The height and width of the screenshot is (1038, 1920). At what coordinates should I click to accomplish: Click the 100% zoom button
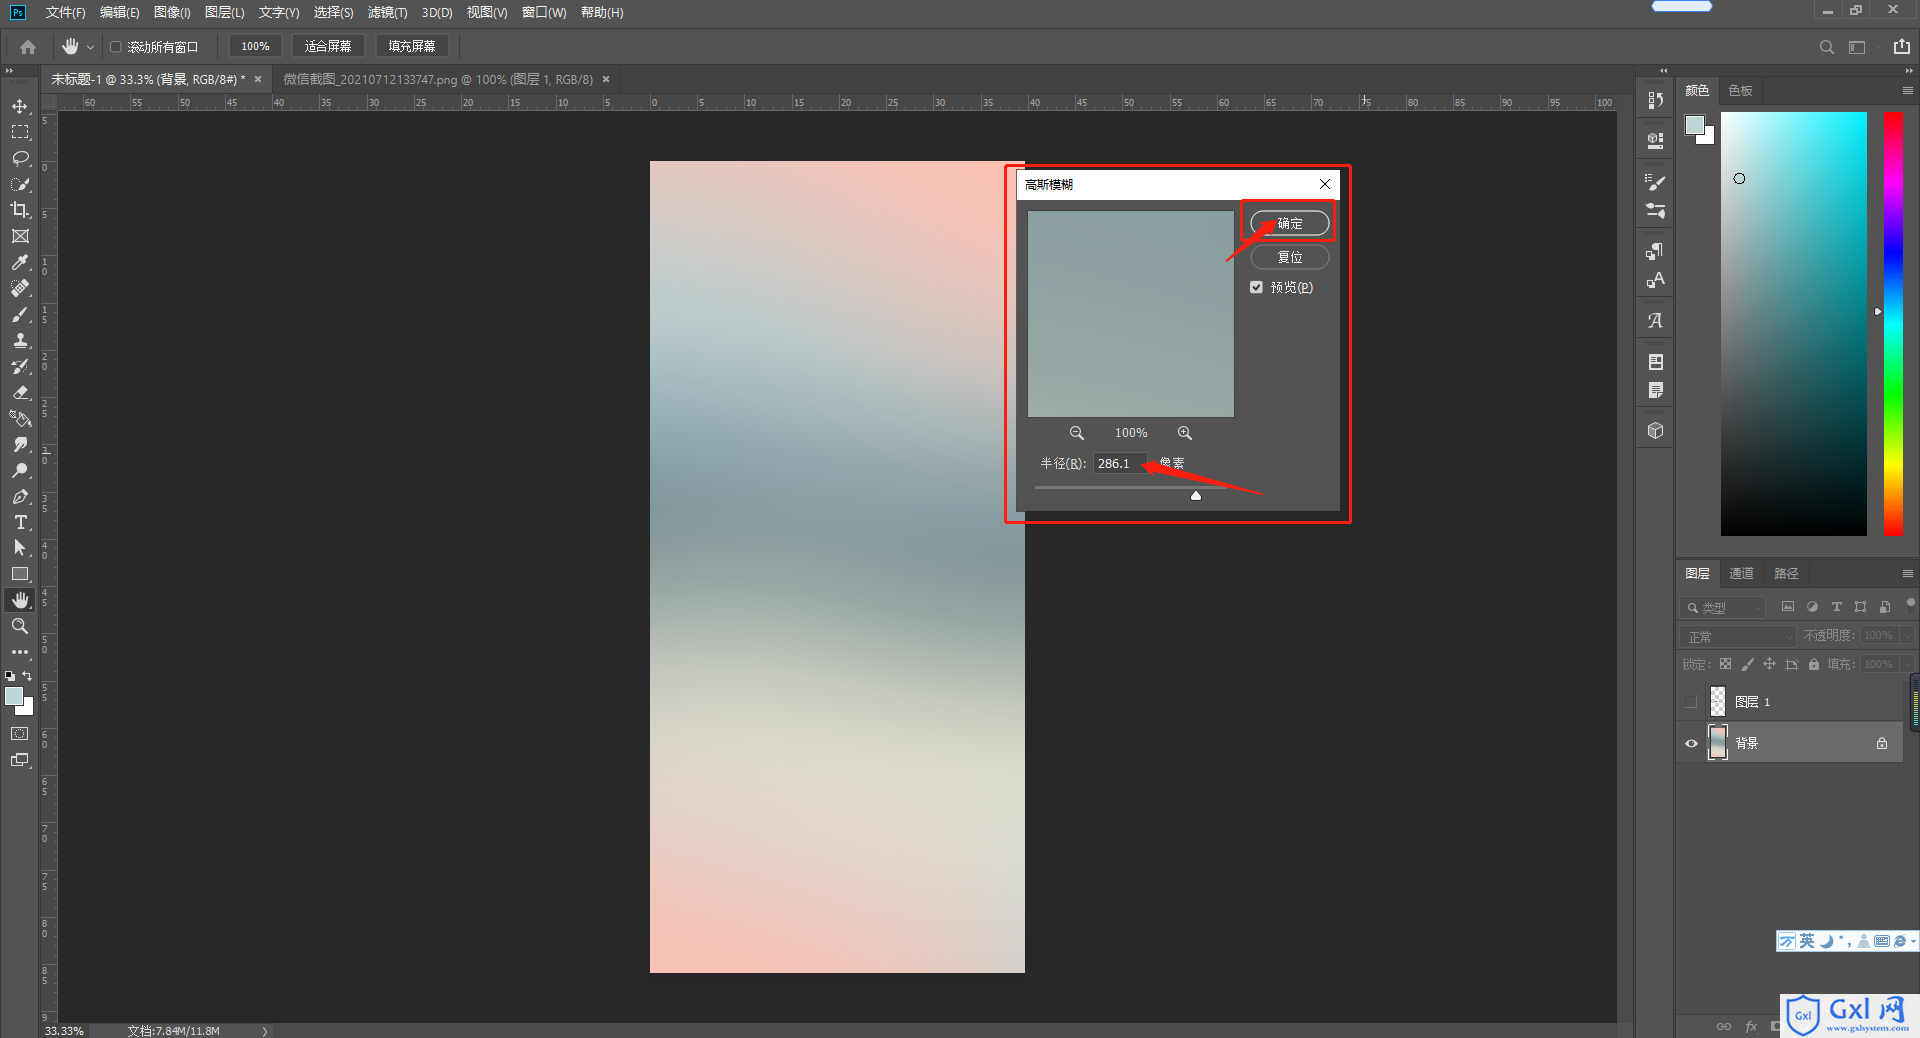[x=255, y=46]
